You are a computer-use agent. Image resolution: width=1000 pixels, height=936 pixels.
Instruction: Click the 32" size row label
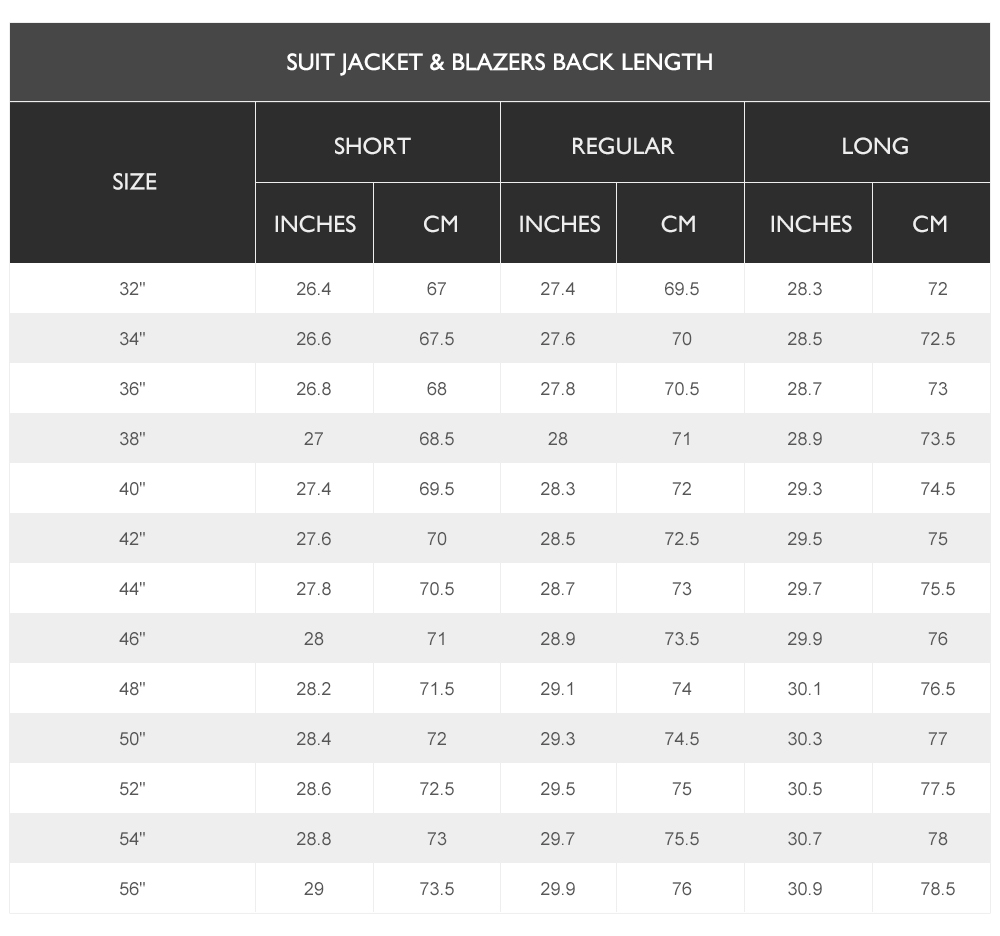point(132,289)
